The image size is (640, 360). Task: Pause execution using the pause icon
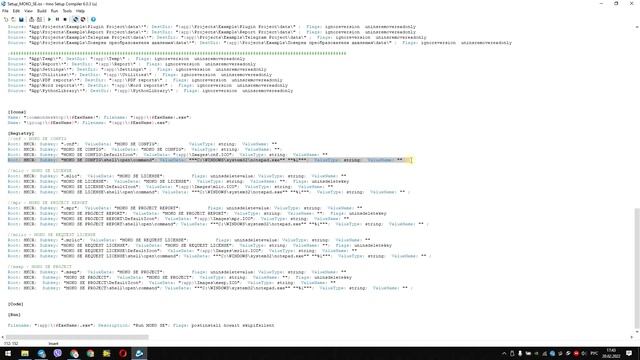point(57,19)
